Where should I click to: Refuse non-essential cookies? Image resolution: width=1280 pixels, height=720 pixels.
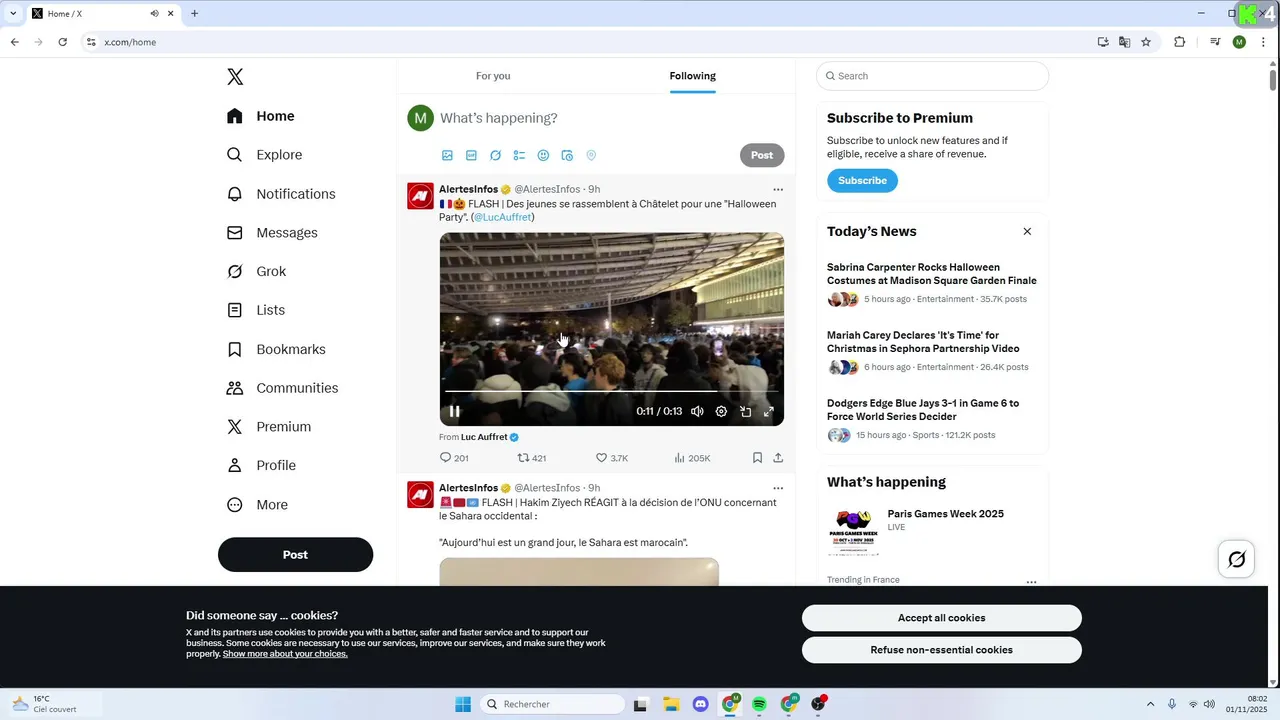click(941, 650)
